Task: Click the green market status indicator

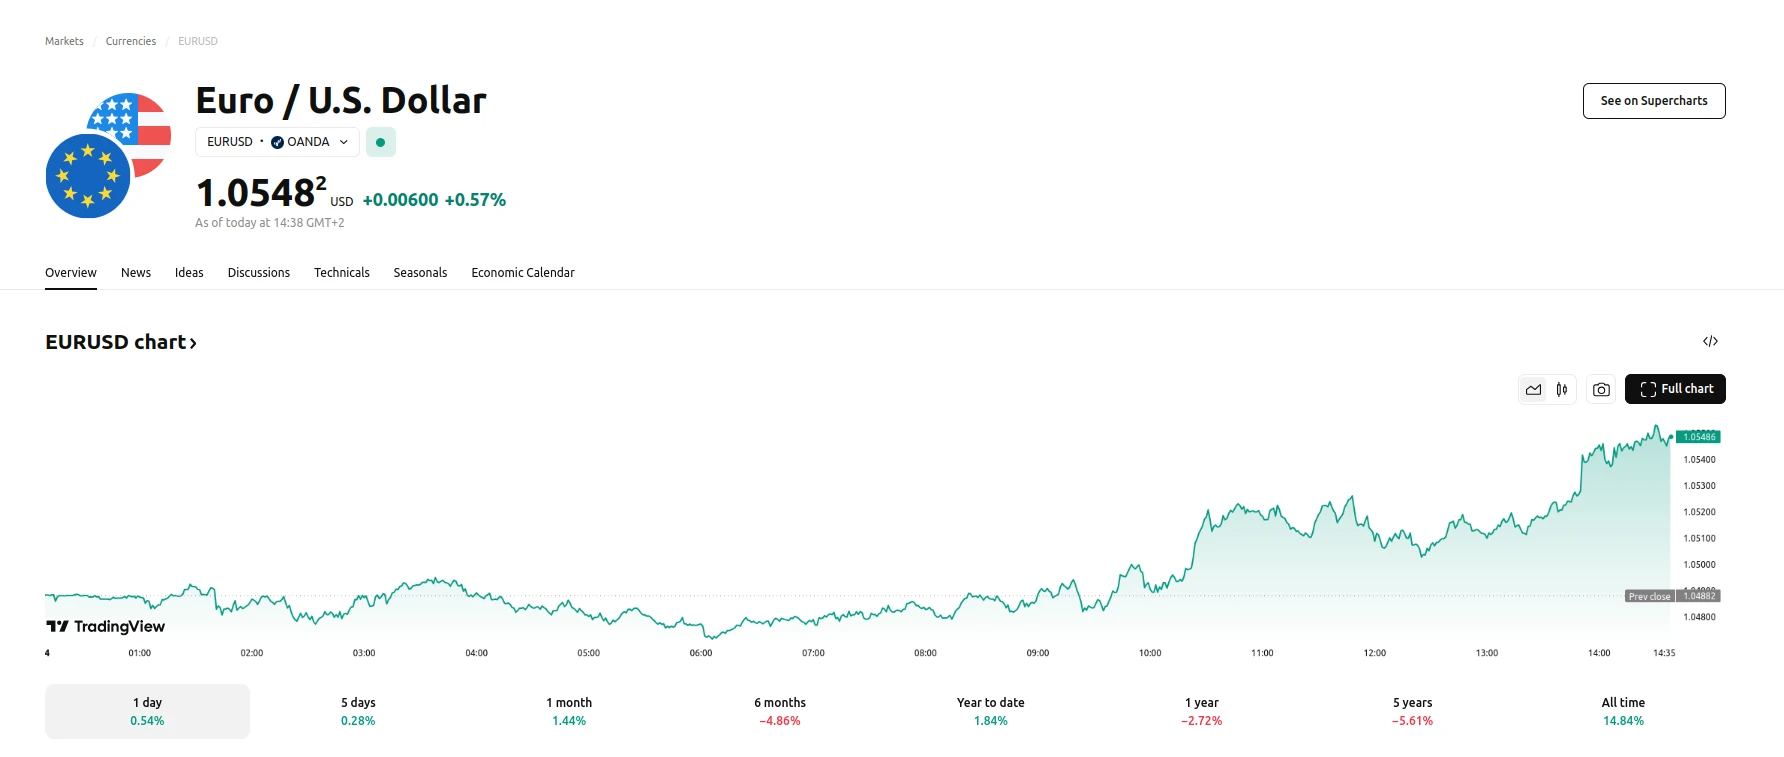Action: (380, 143)
